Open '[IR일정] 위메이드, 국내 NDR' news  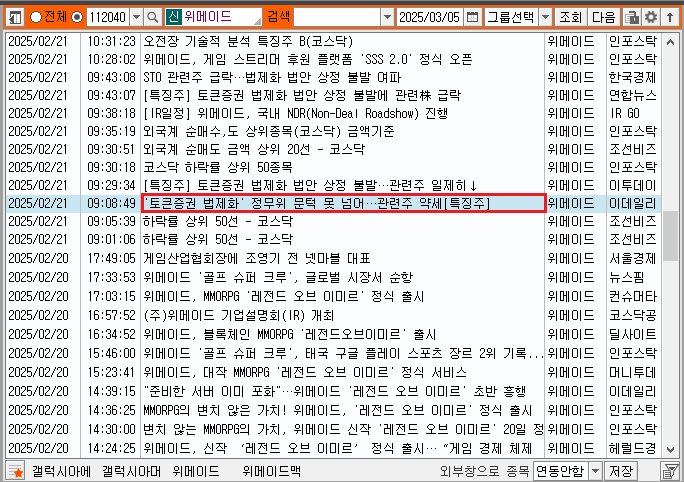point(296,113)
